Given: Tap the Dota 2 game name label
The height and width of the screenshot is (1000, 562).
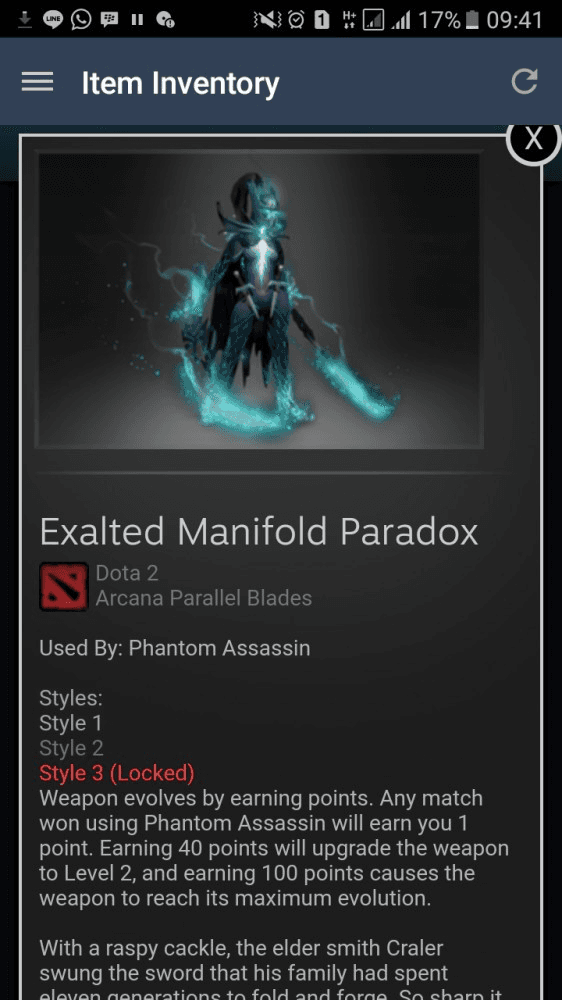Looking at the screenshot, I should (127, 573).
